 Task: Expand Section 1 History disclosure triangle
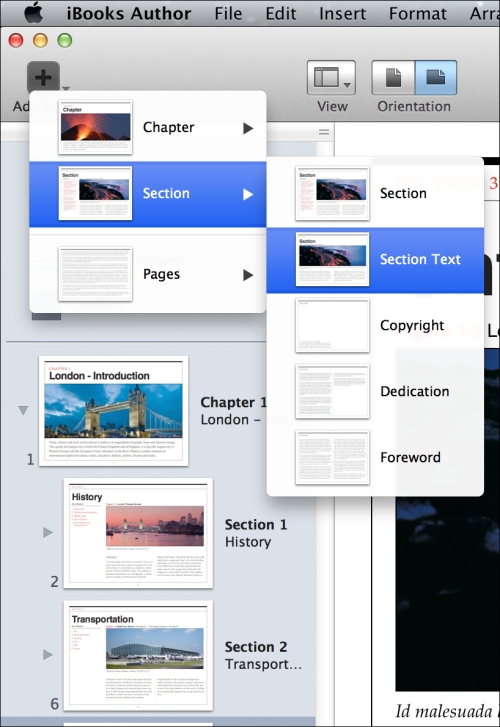point(48,532)
